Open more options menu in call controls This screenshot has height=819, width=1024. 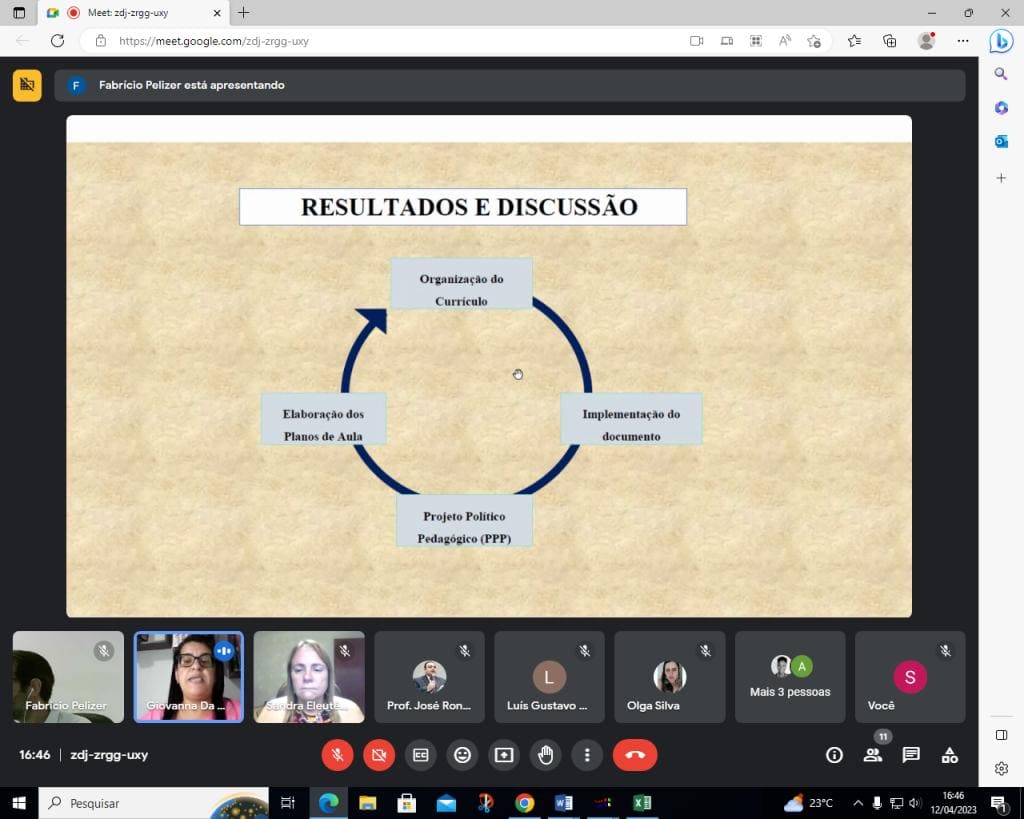coord(587,755)
